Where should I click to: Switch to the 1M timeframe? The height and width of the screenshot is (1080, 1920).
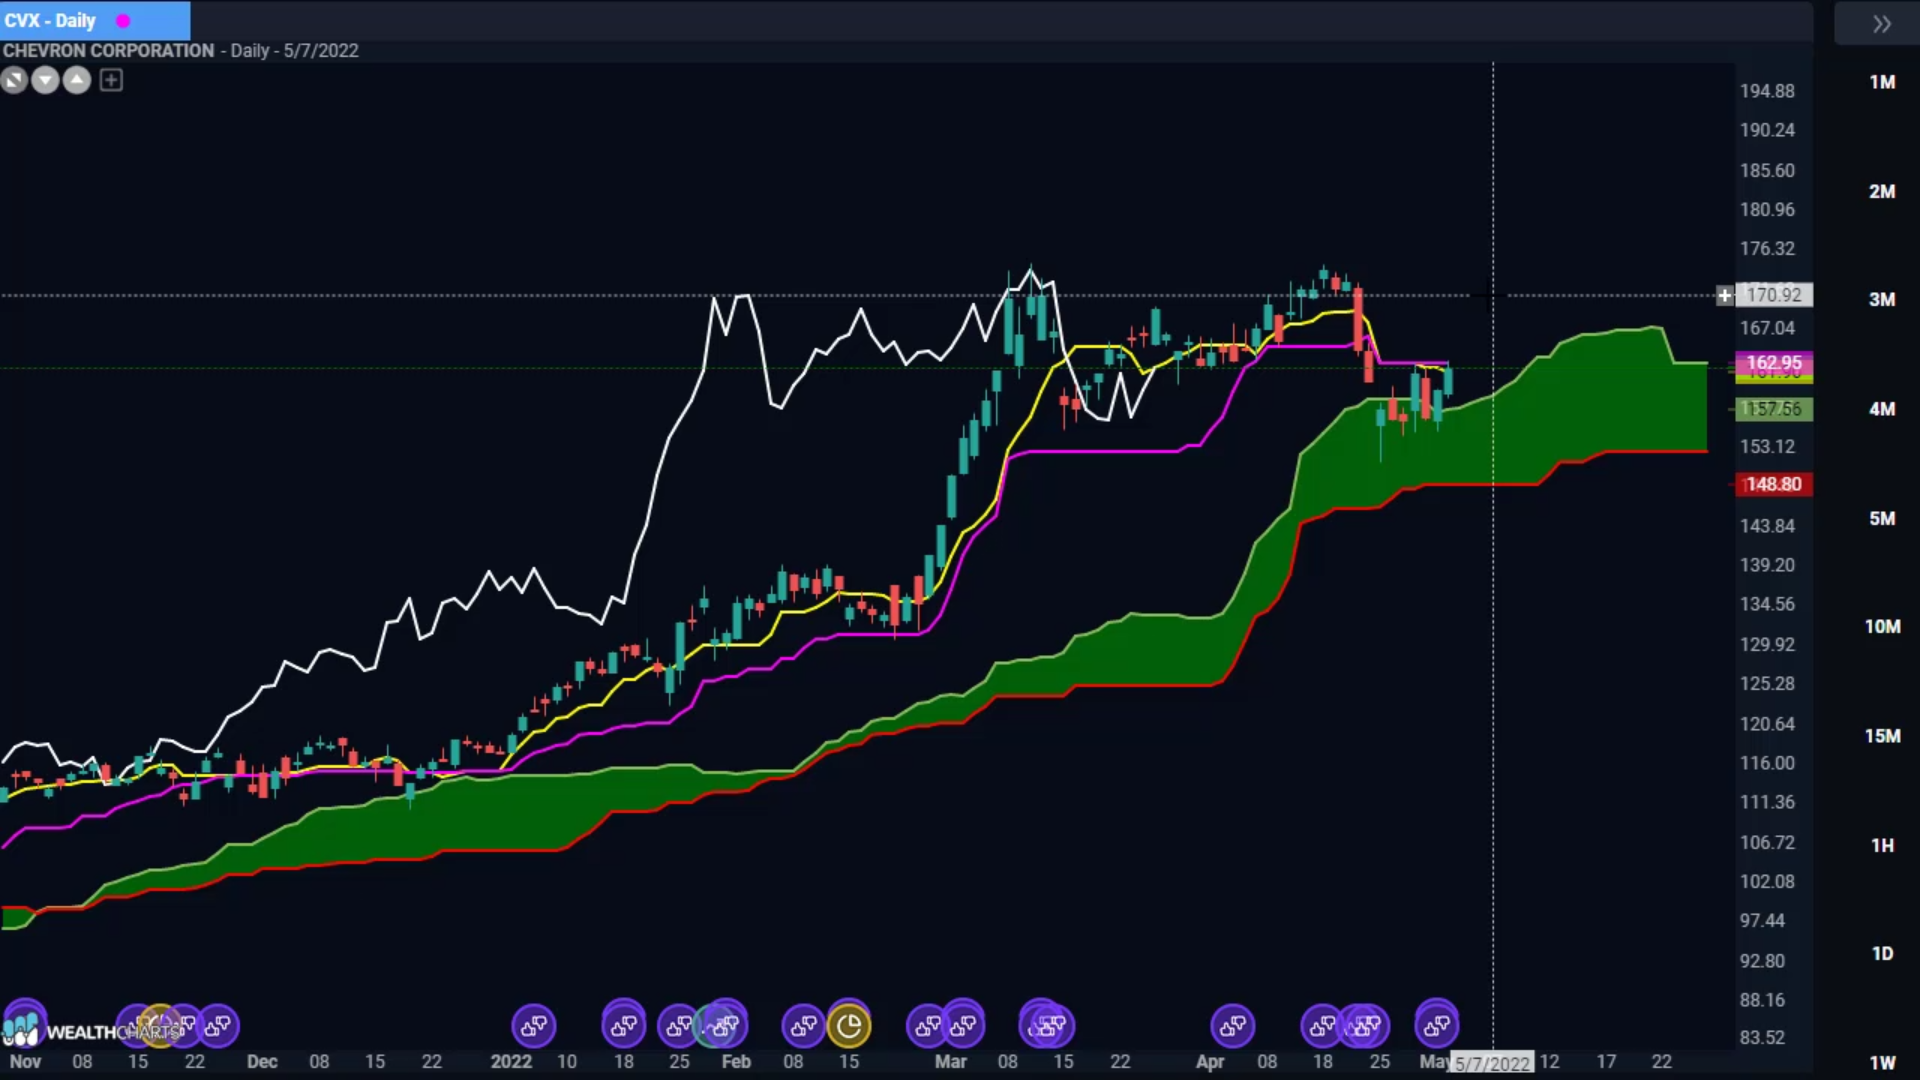(x=1882, y=82)
